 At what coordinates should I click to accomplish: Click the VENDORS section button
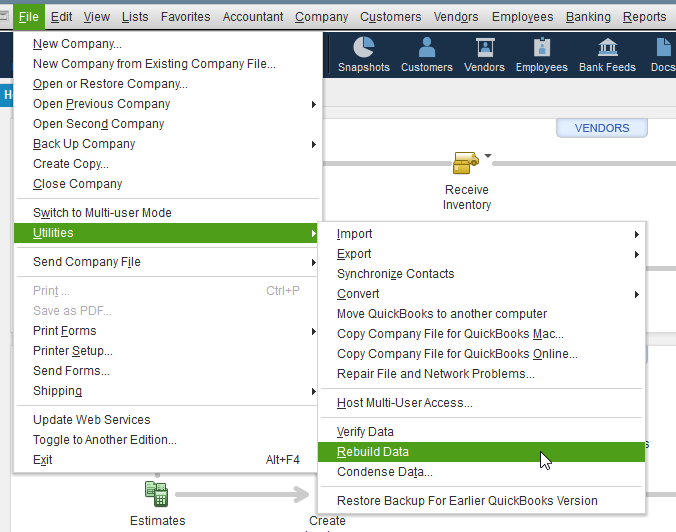[601, 128]
